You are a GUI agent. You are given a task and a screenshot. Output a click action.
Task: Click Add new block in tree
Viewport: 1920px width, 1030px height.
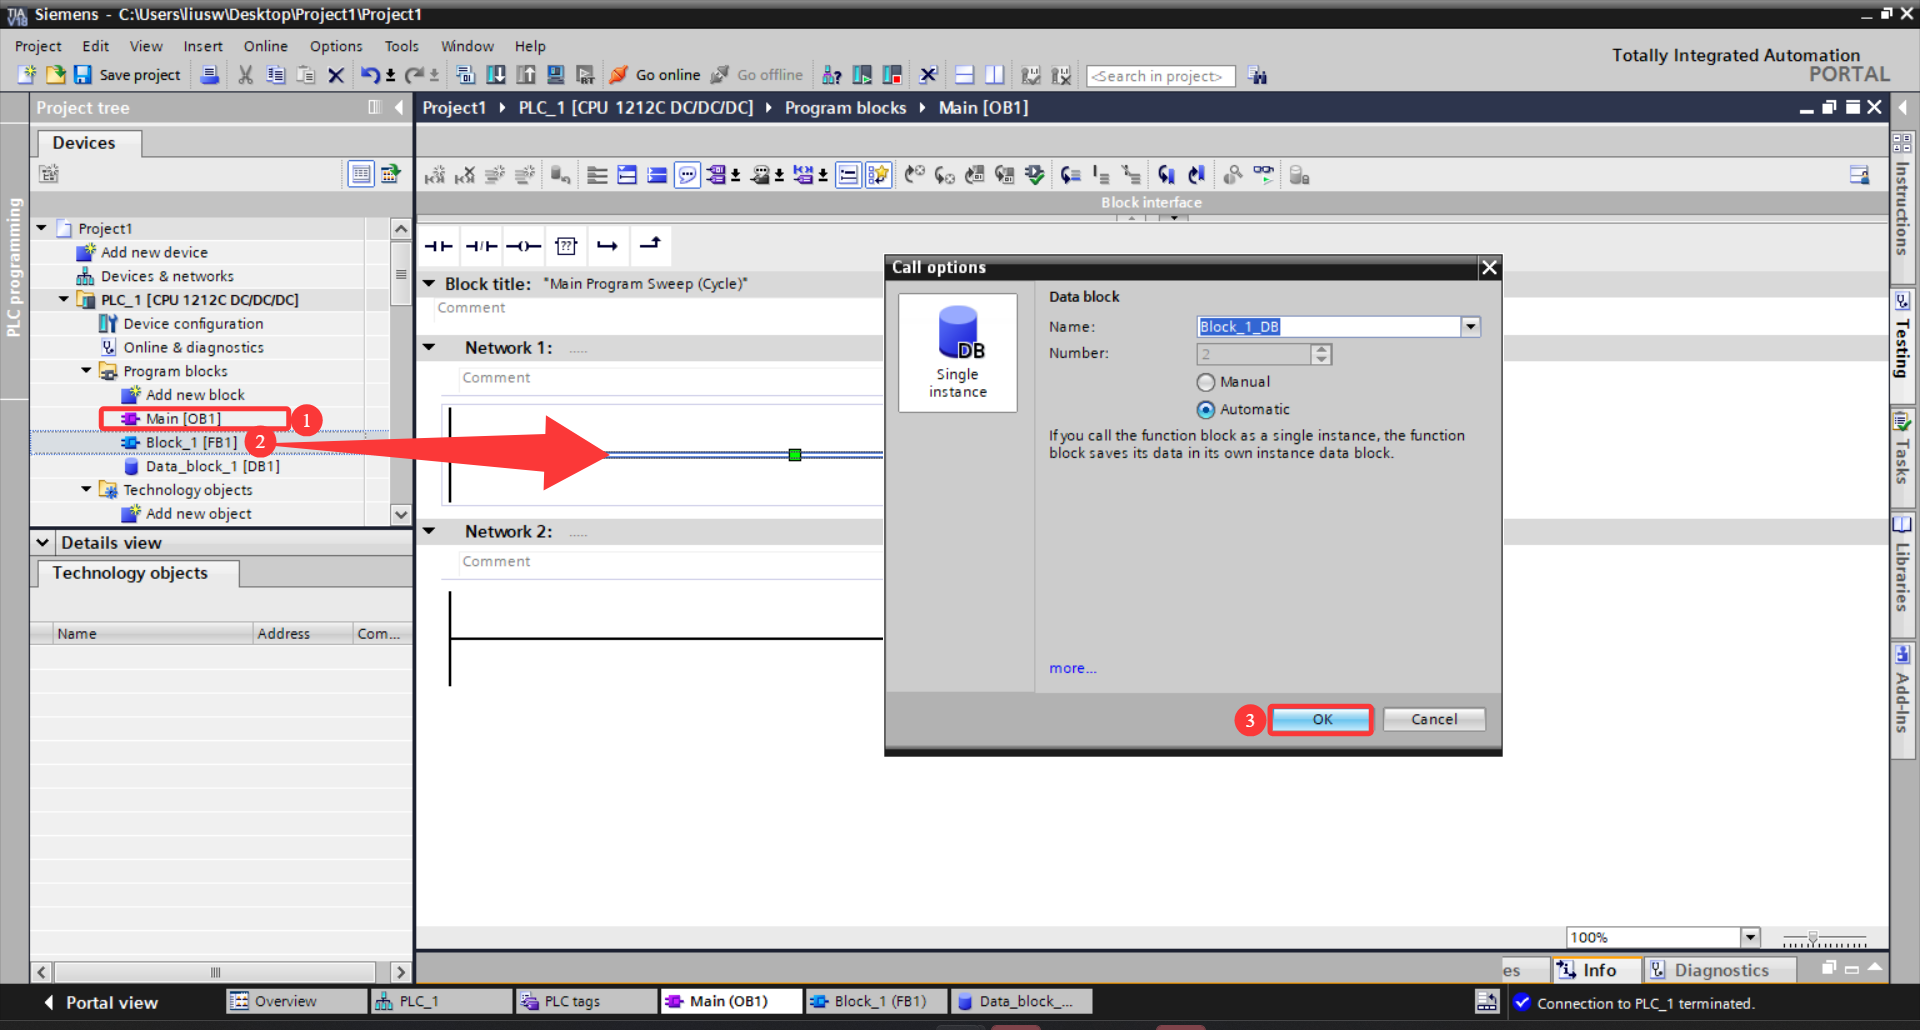click(x=184, y=395)
